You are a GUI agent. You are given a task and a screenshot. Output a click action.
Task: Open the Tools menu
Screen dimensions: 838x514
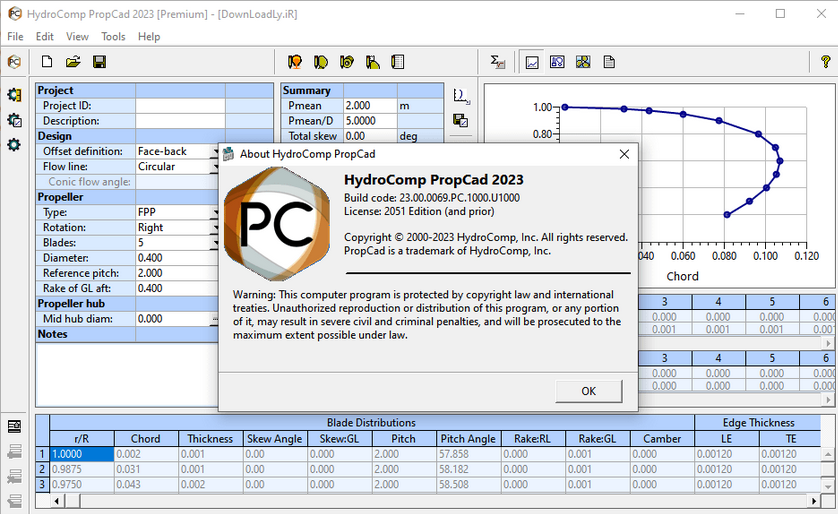tap(113, 36)
